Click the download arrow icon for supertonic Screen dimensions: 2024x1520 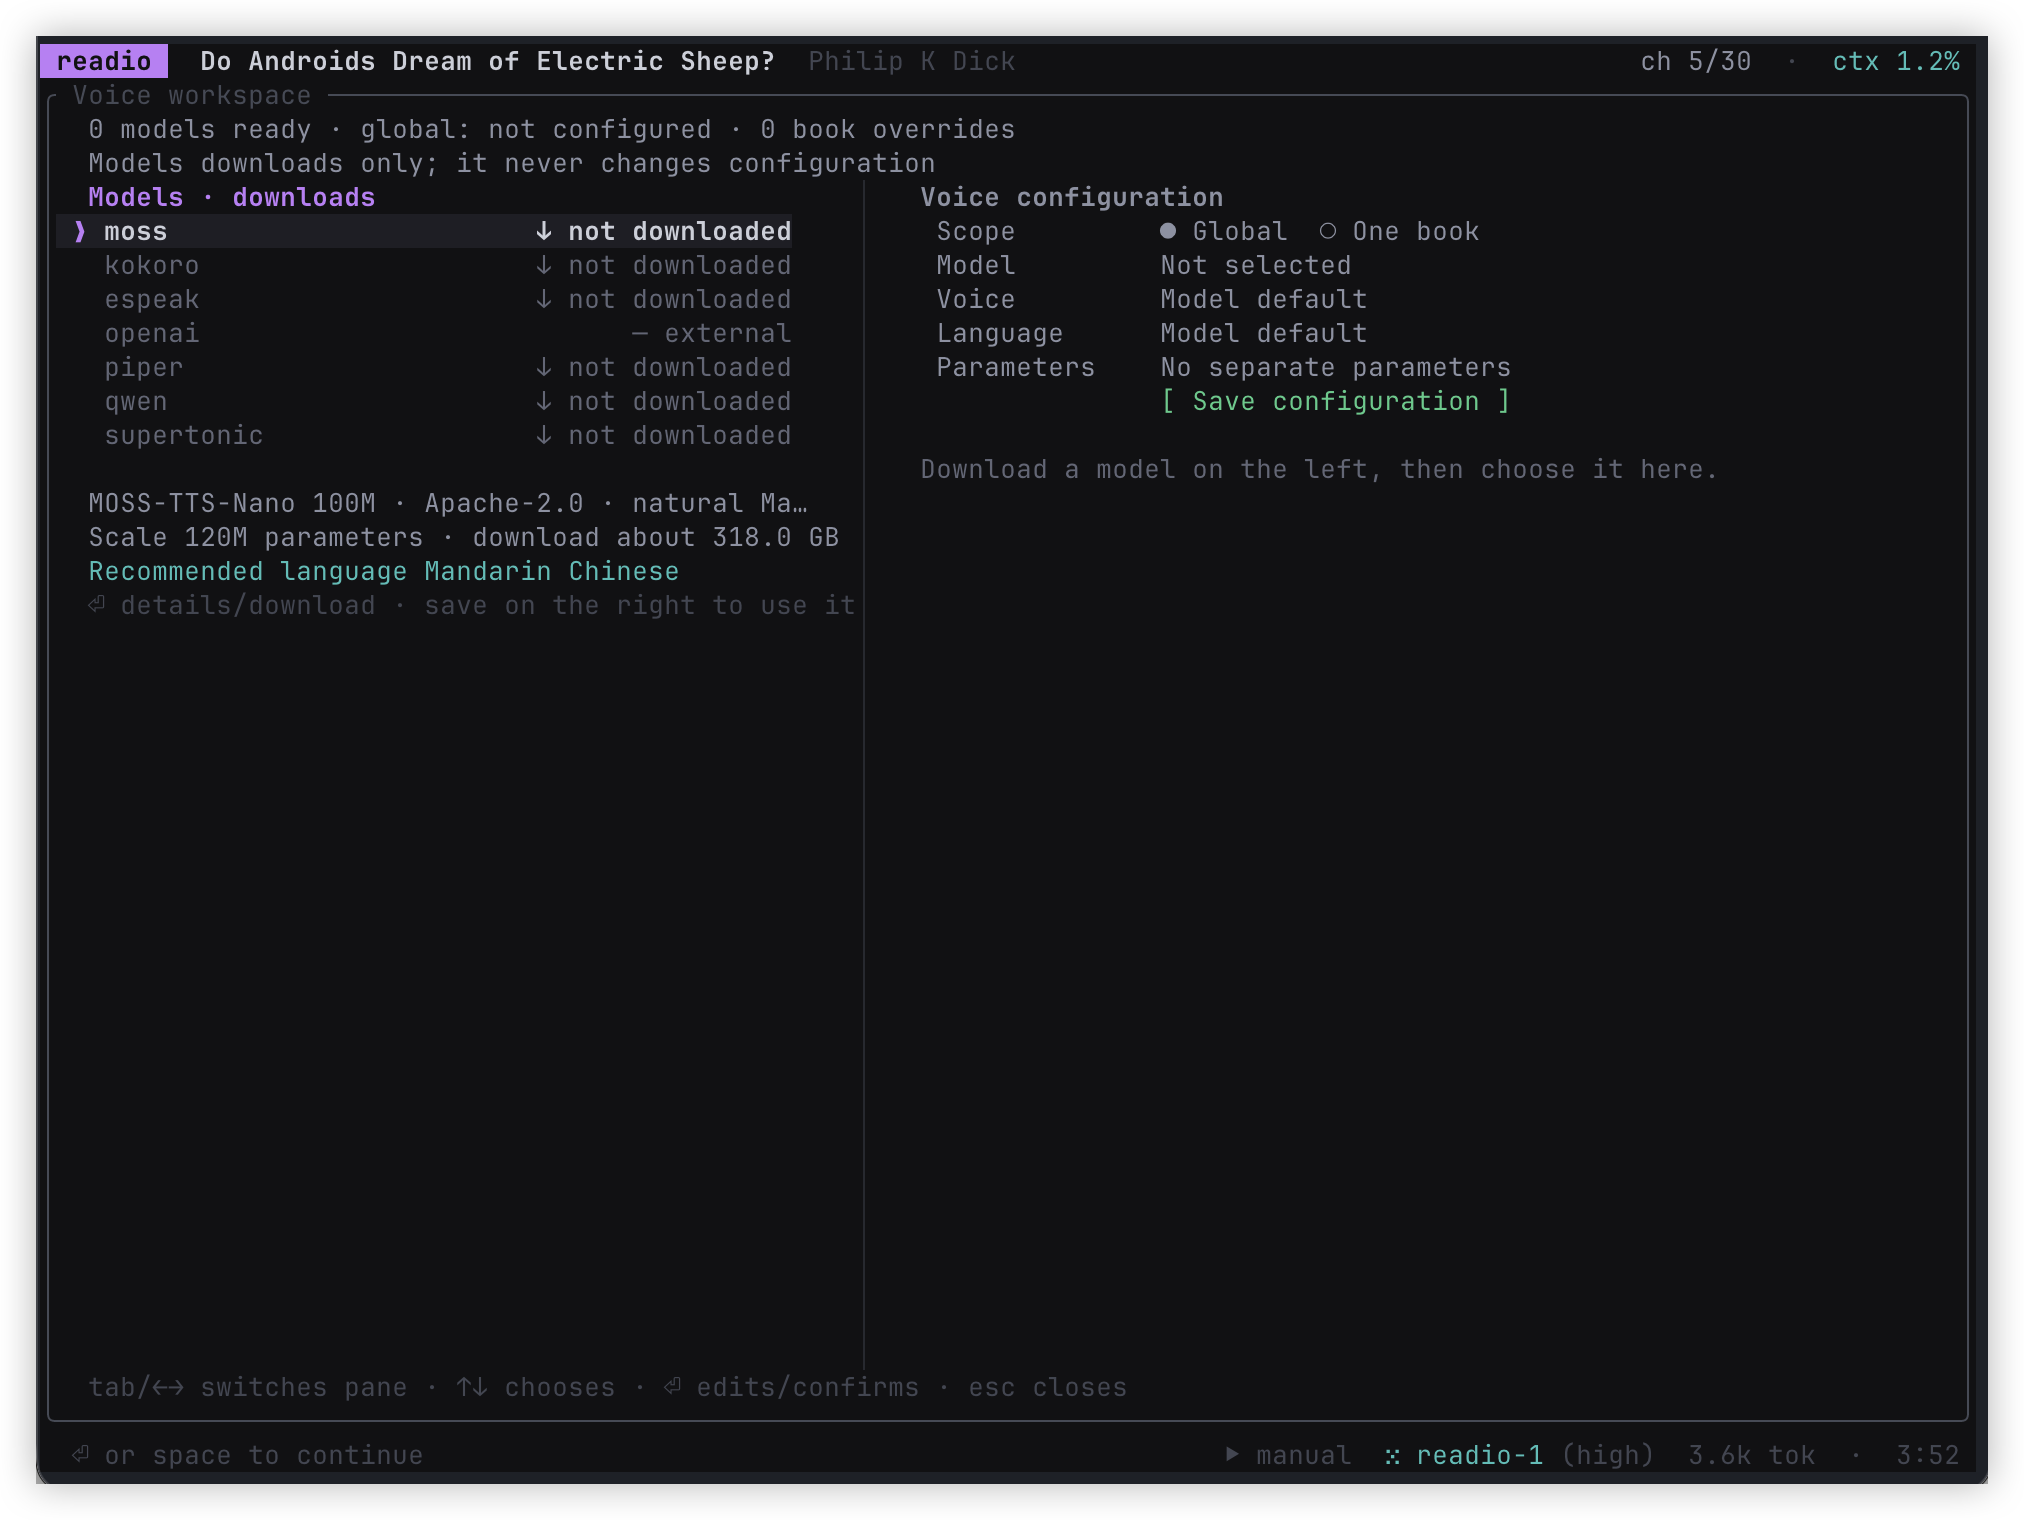coord(543,435)
